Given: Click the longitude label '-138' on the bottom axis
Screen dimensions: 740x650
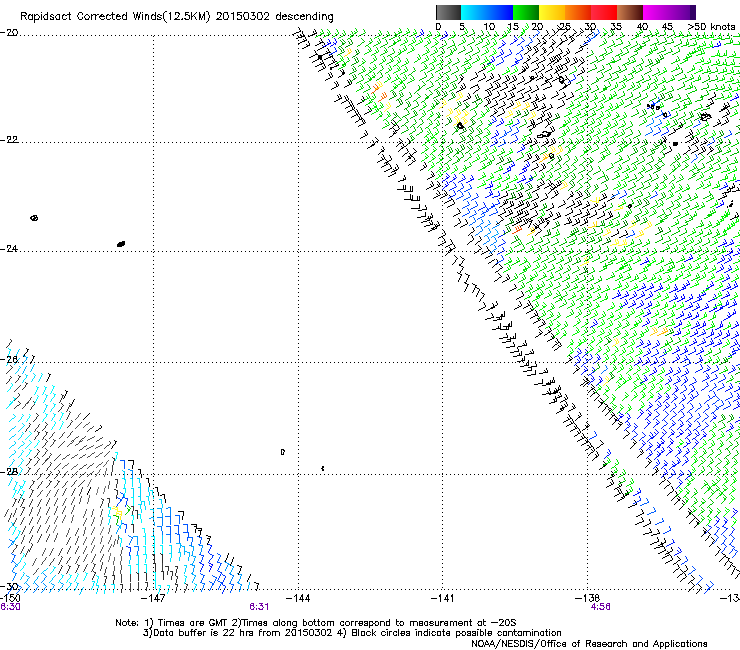Looking at the screenshot, I should [587, 598].
